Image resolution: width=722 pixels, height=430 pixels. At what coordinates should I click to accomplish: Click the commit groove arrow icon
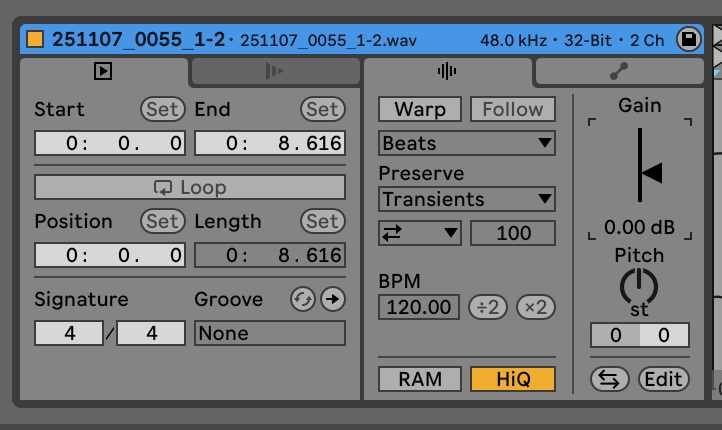pyautogui.click(x=332, y=299)
